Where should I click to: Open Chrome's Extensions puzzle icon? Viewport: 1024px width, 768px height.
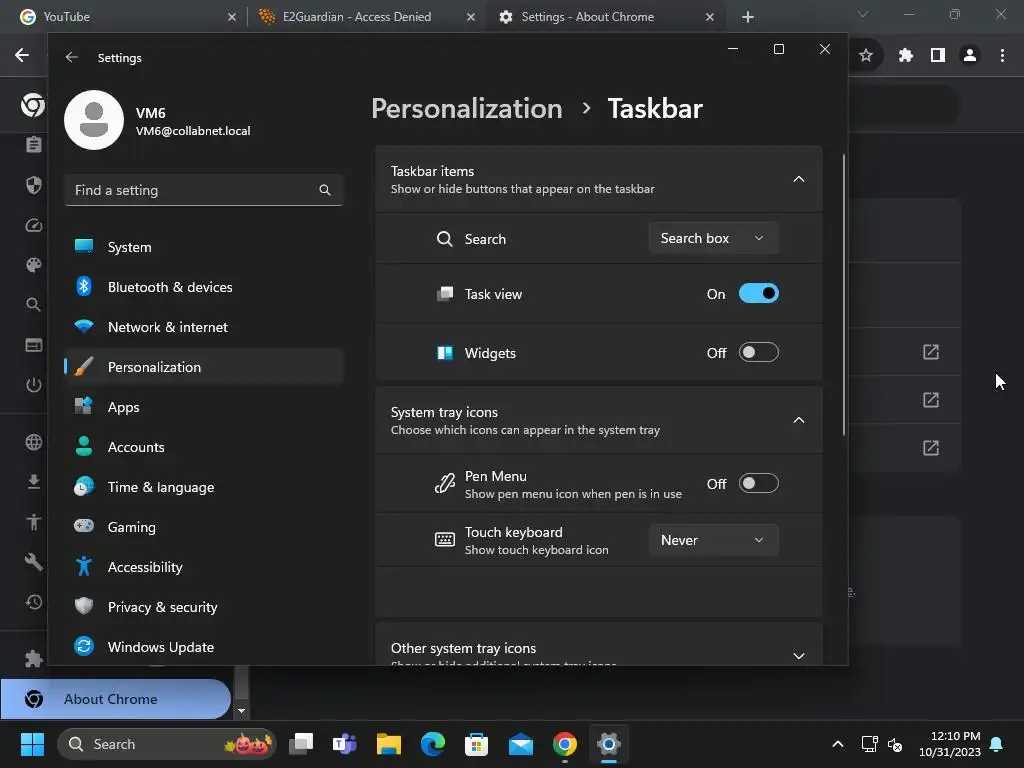click(x=906, y=56)
